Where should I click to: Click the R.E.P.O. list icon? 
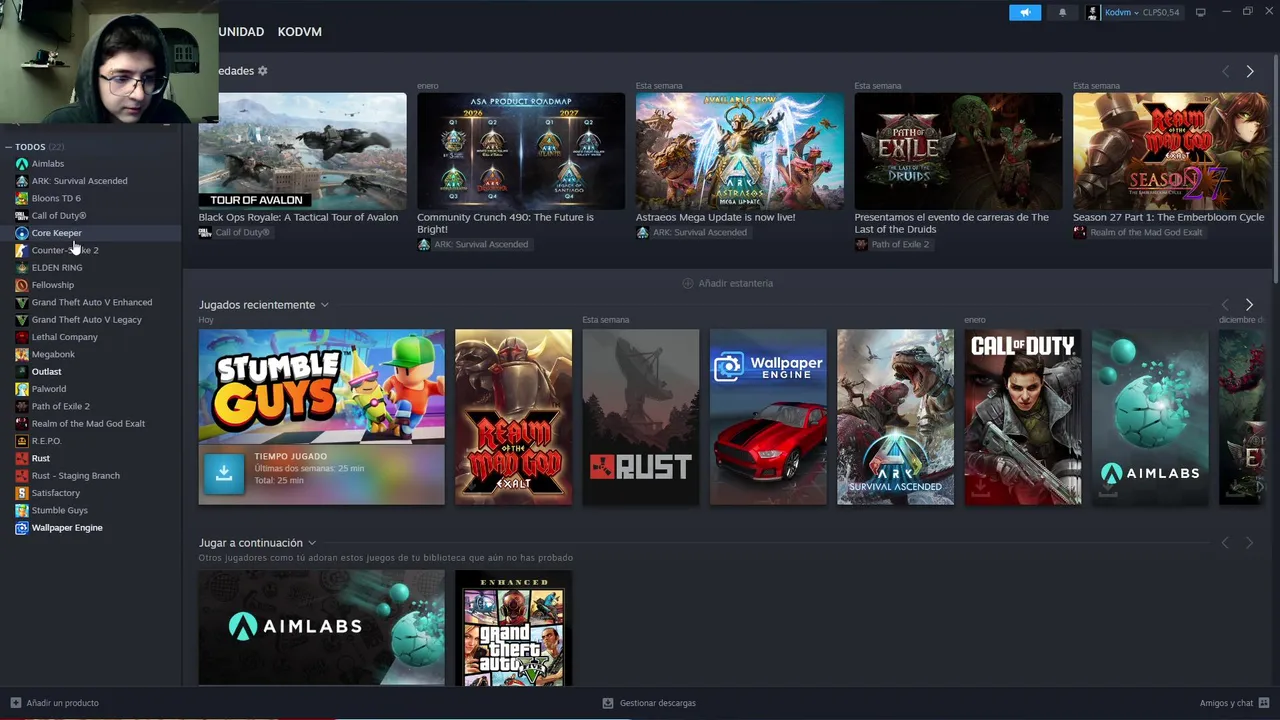22,441
